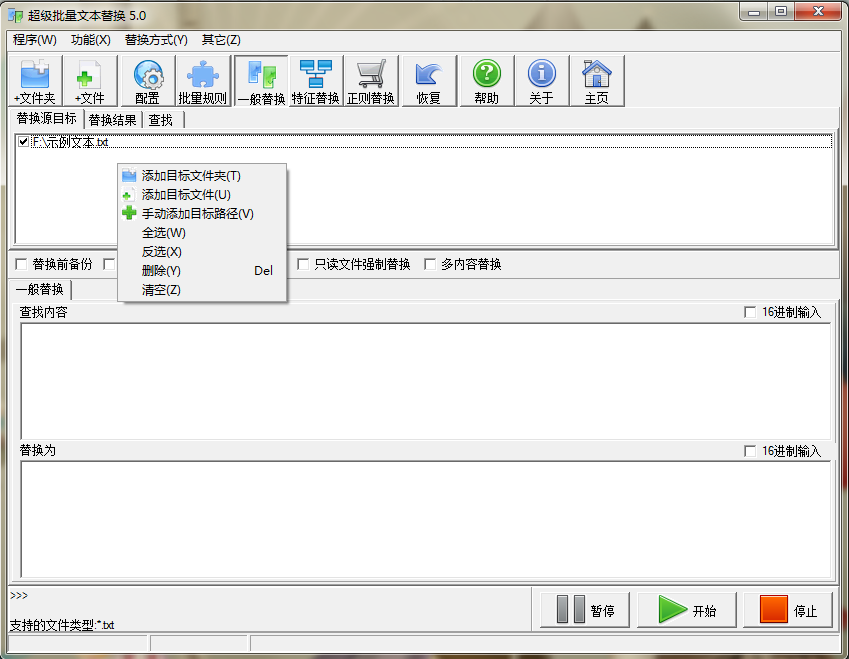The image size is (849, 659).
Task: Select the lower 一般替换 tab
Action: 40,289
